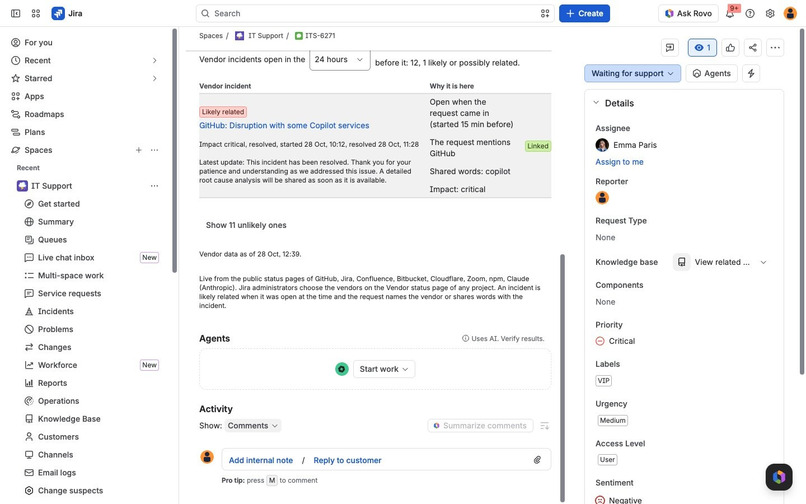This screenshot has width=806, height=504.
Task: Show 11 unlikely vendor incidents
Action: click(x=246, y=225)
